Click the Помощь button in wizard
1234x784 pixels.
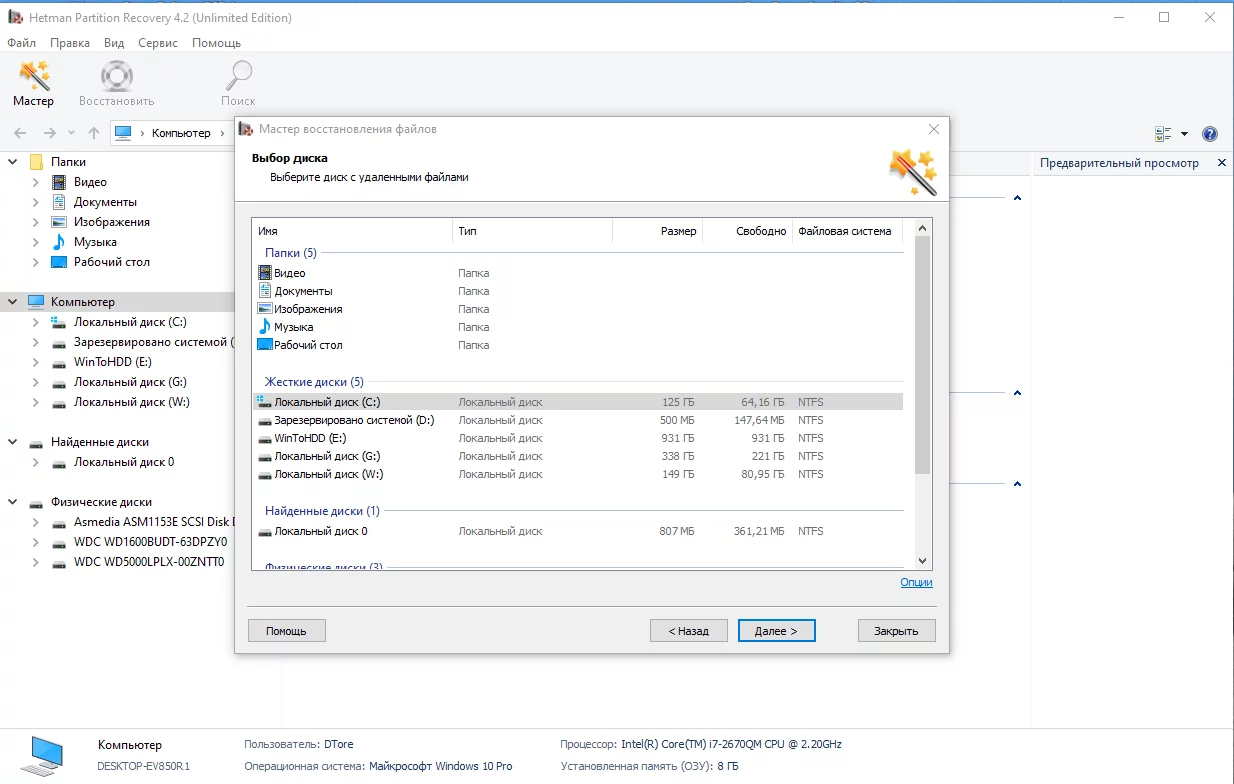click(x=286, y=631)
